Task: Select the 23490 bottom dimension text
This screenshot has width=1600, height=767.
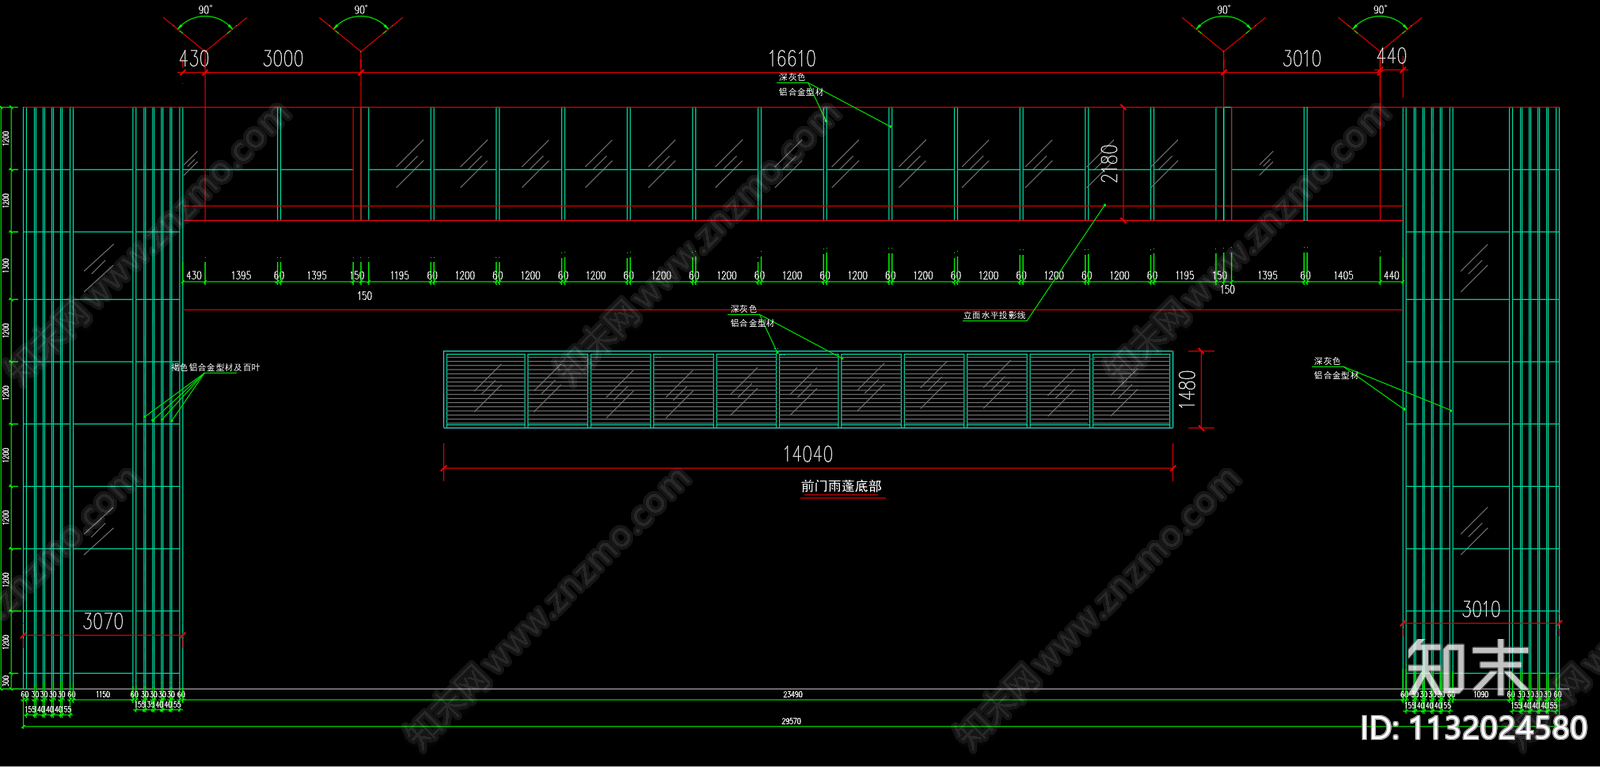Action: (792, 694)
